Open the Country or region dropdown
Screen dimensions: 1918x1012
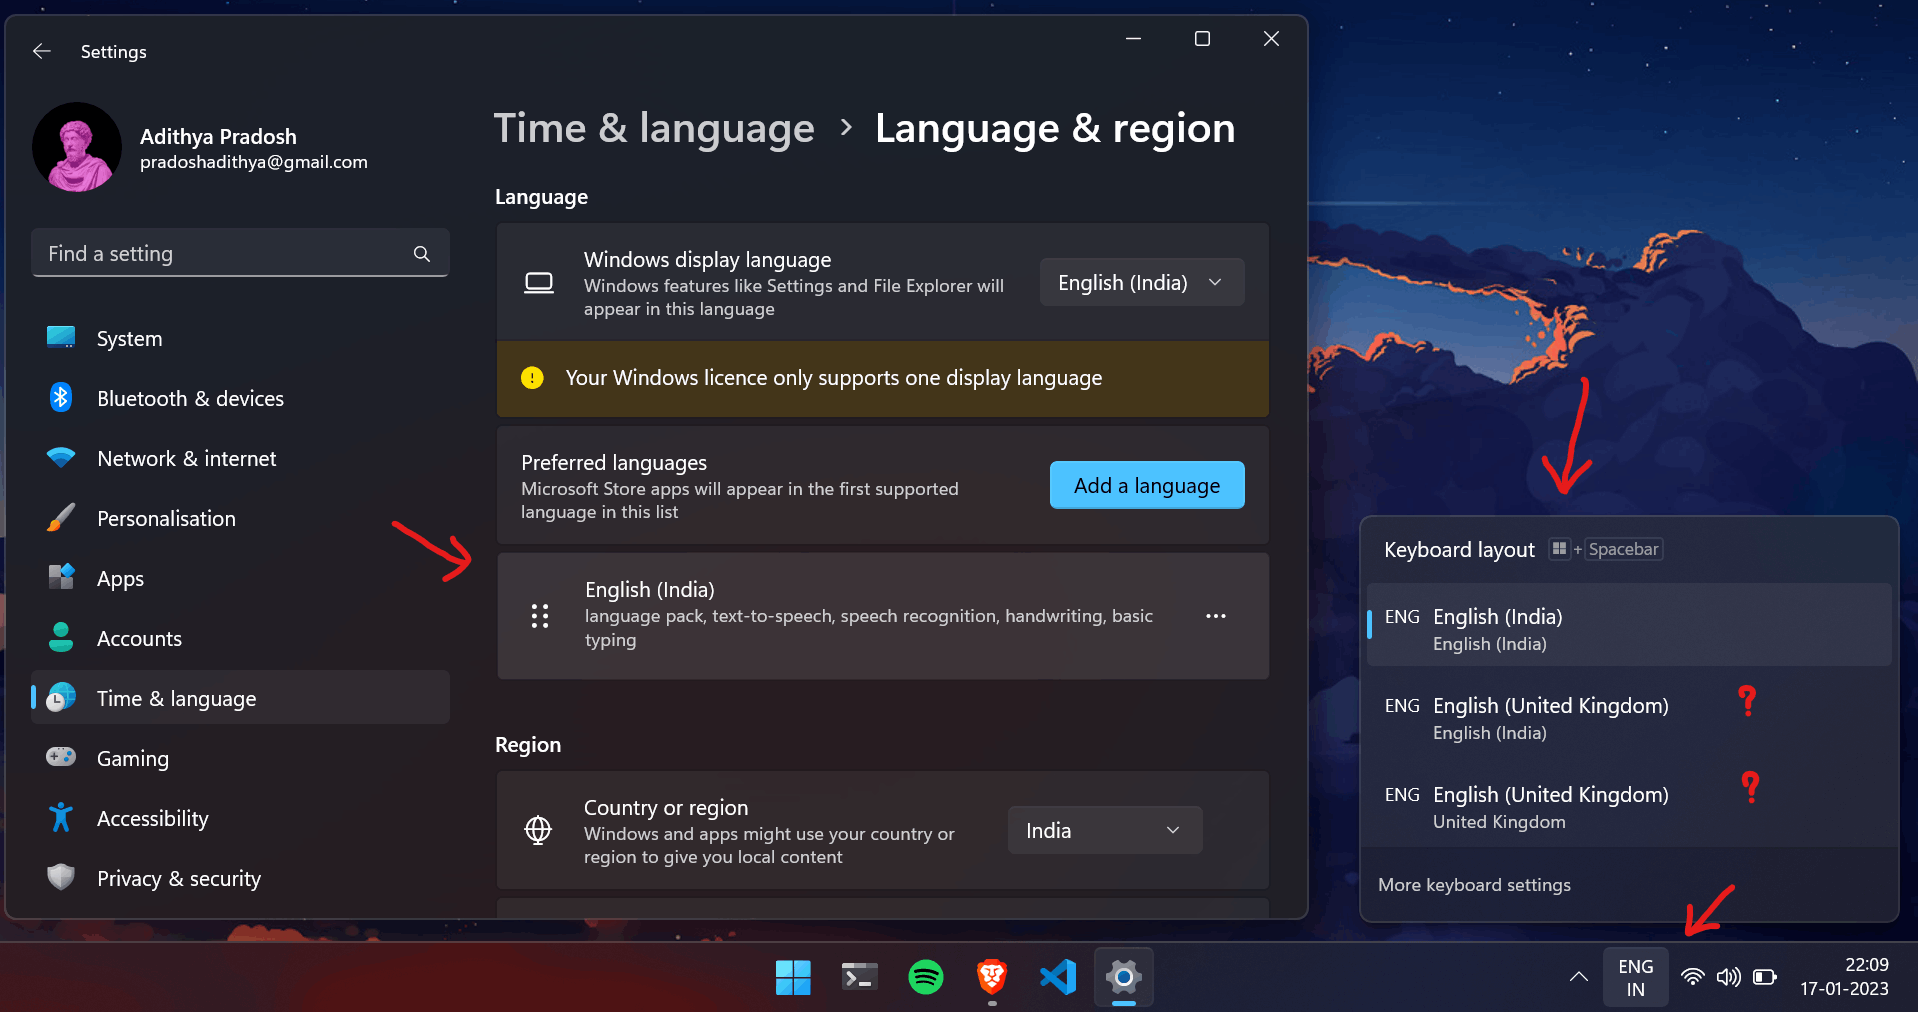pos(1105,830)
